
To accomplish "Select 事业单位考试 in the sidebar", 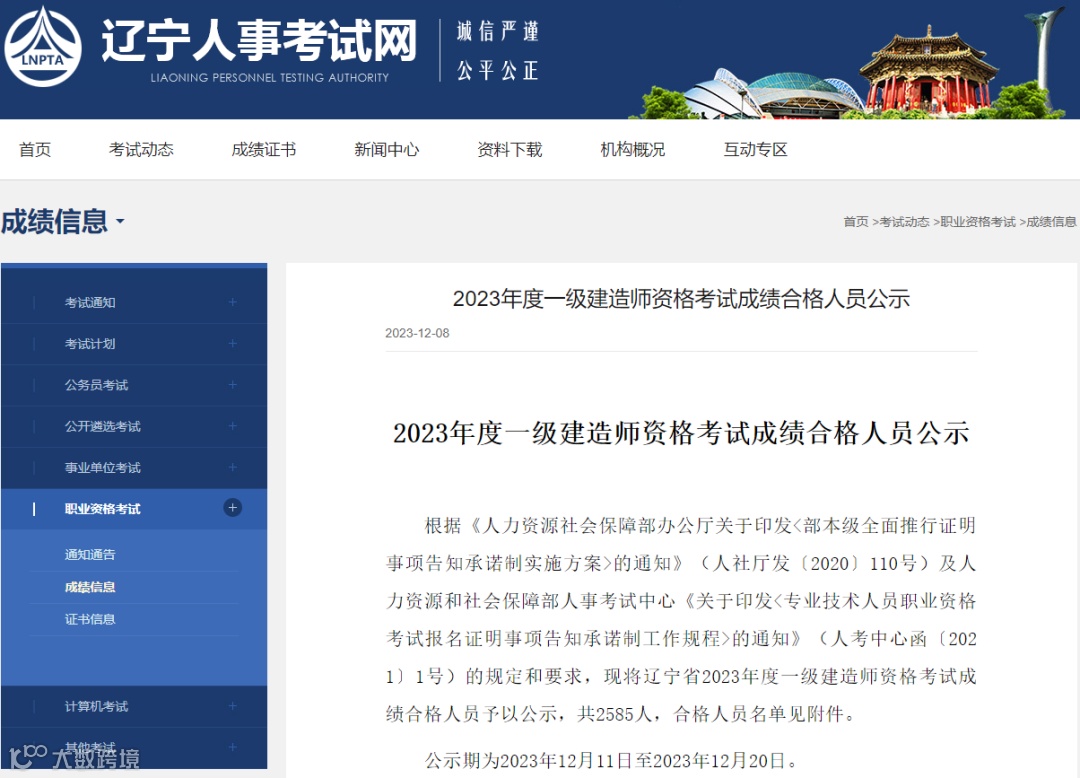I will (x=103, y=468).
